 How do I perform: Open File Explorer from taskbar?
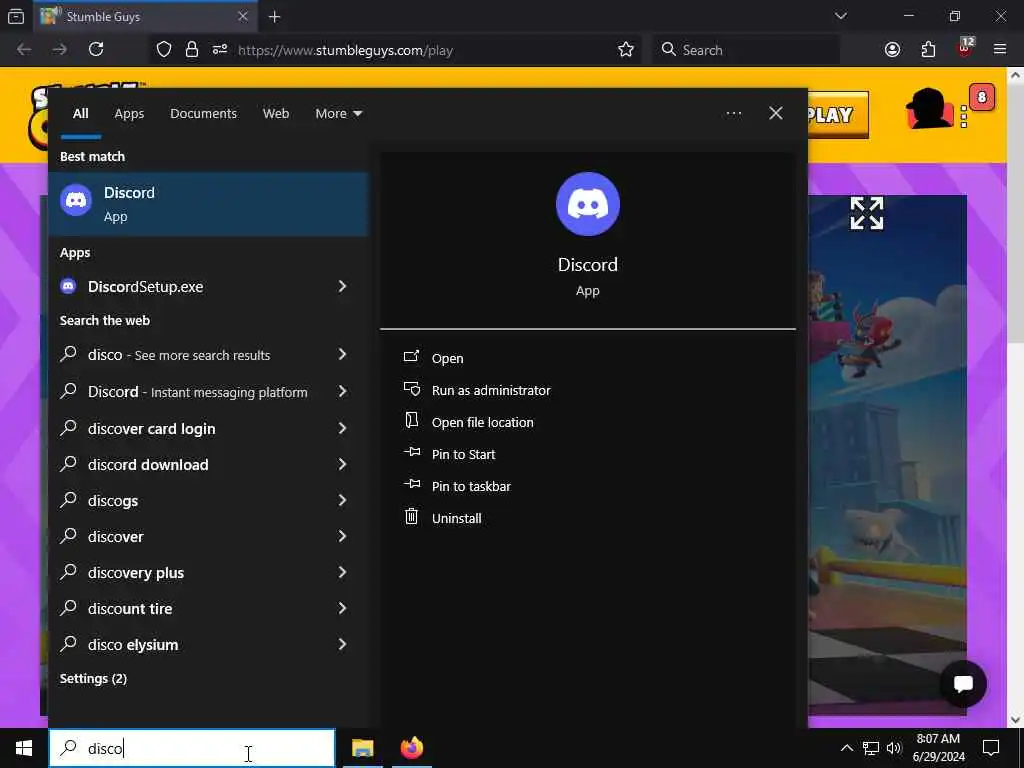362,748
